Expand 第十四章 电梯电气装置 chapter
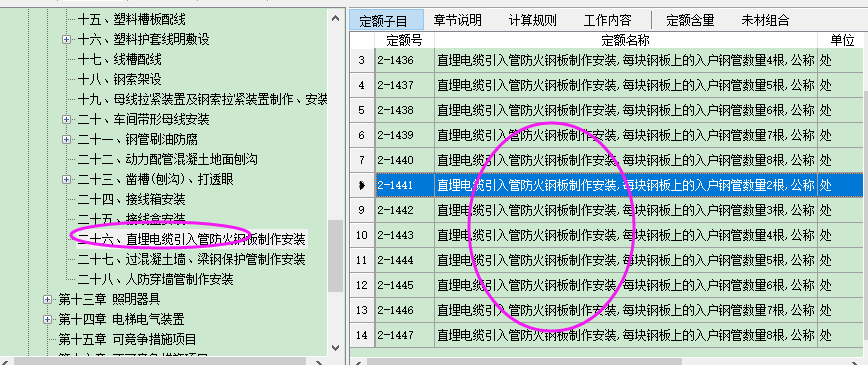The image size is (868, 365). tap(48, 320)
